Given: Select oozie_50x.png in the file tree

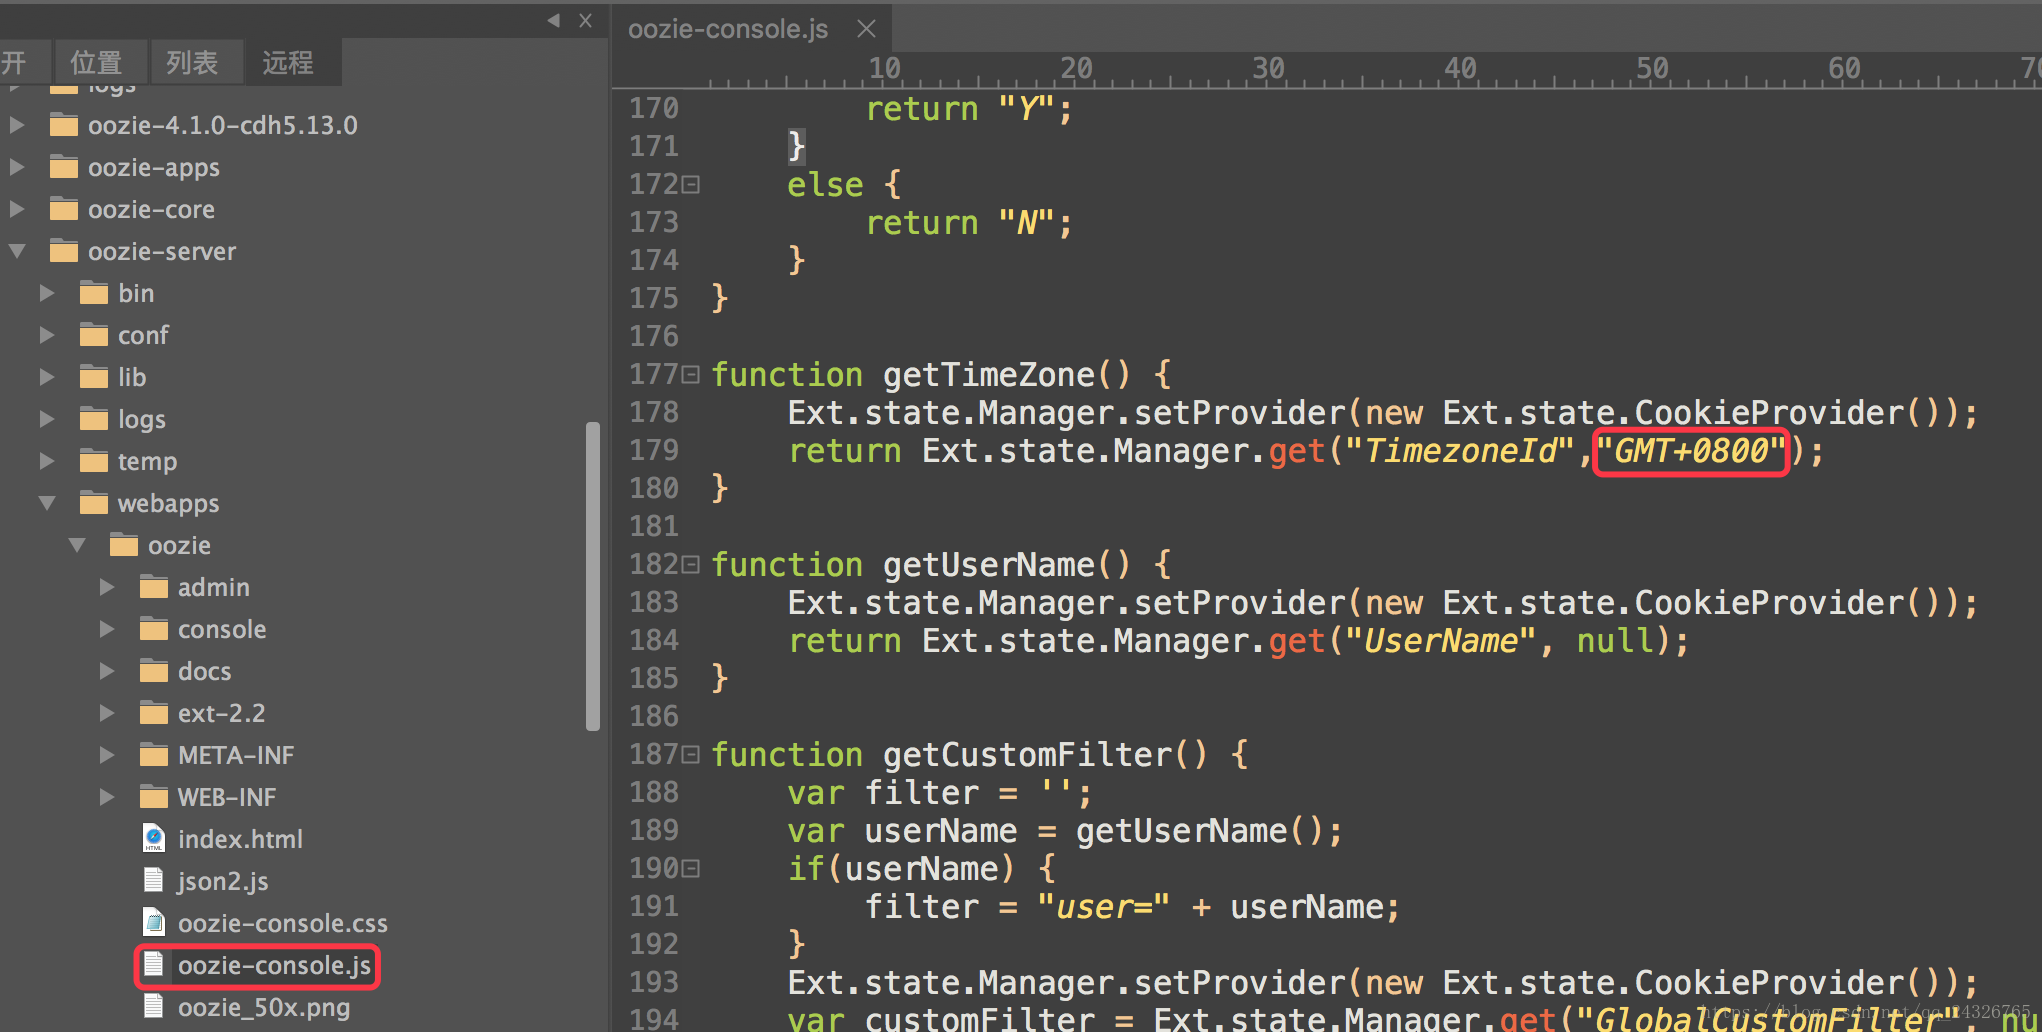Looking at the screenshot, I should (264, 1007).
